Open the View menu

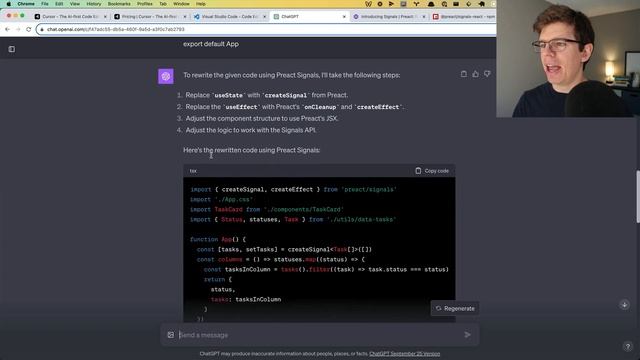(x=75, y=4)
